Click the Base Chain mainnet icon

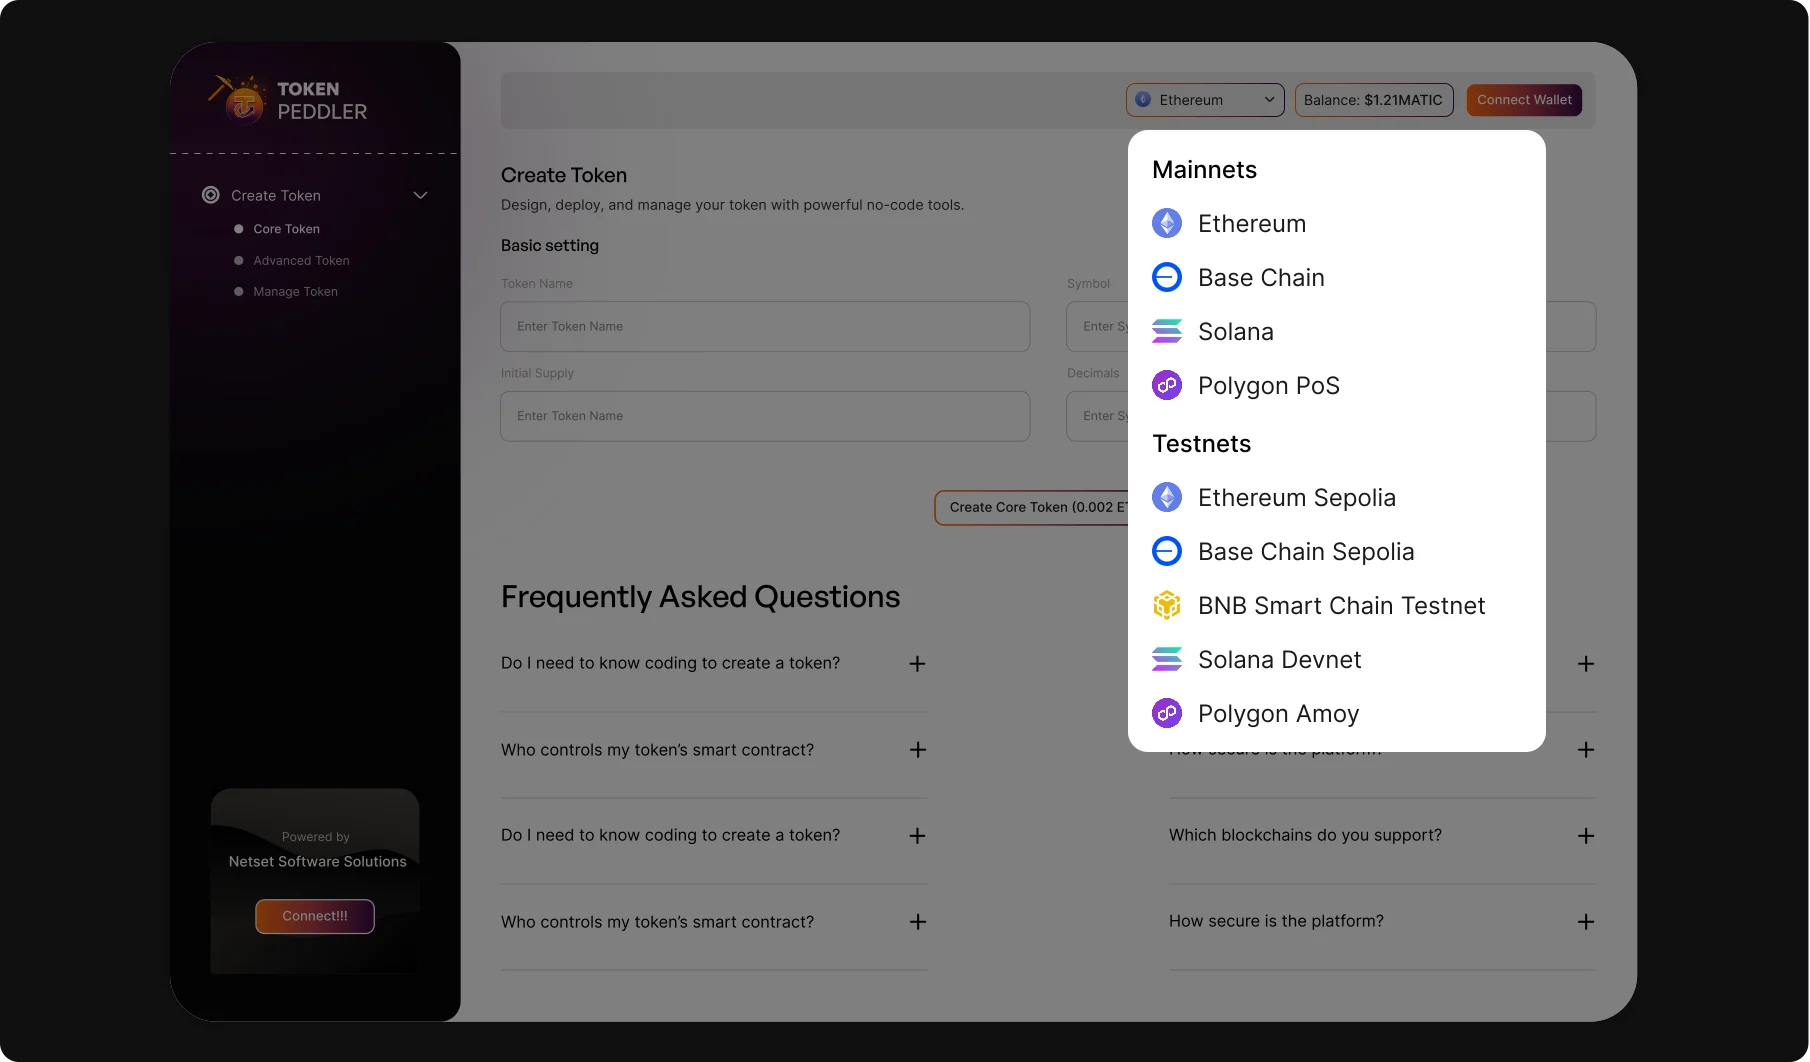tap(1167, 277)
